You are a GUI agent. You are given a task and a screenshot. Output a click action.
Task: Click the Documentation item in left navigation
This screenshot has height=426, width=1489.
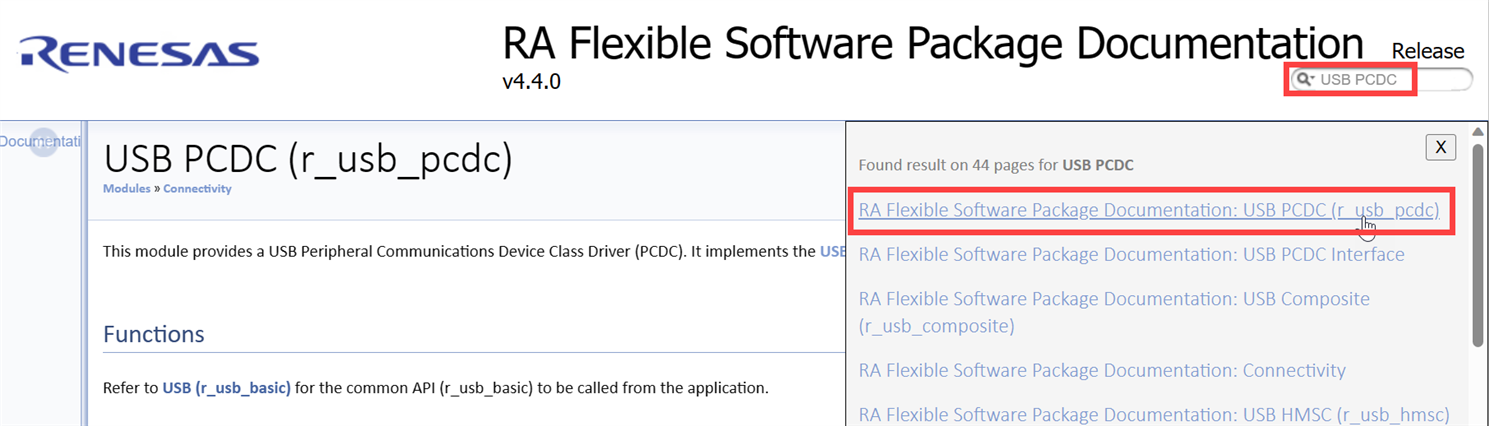click(x=40, y=142)
